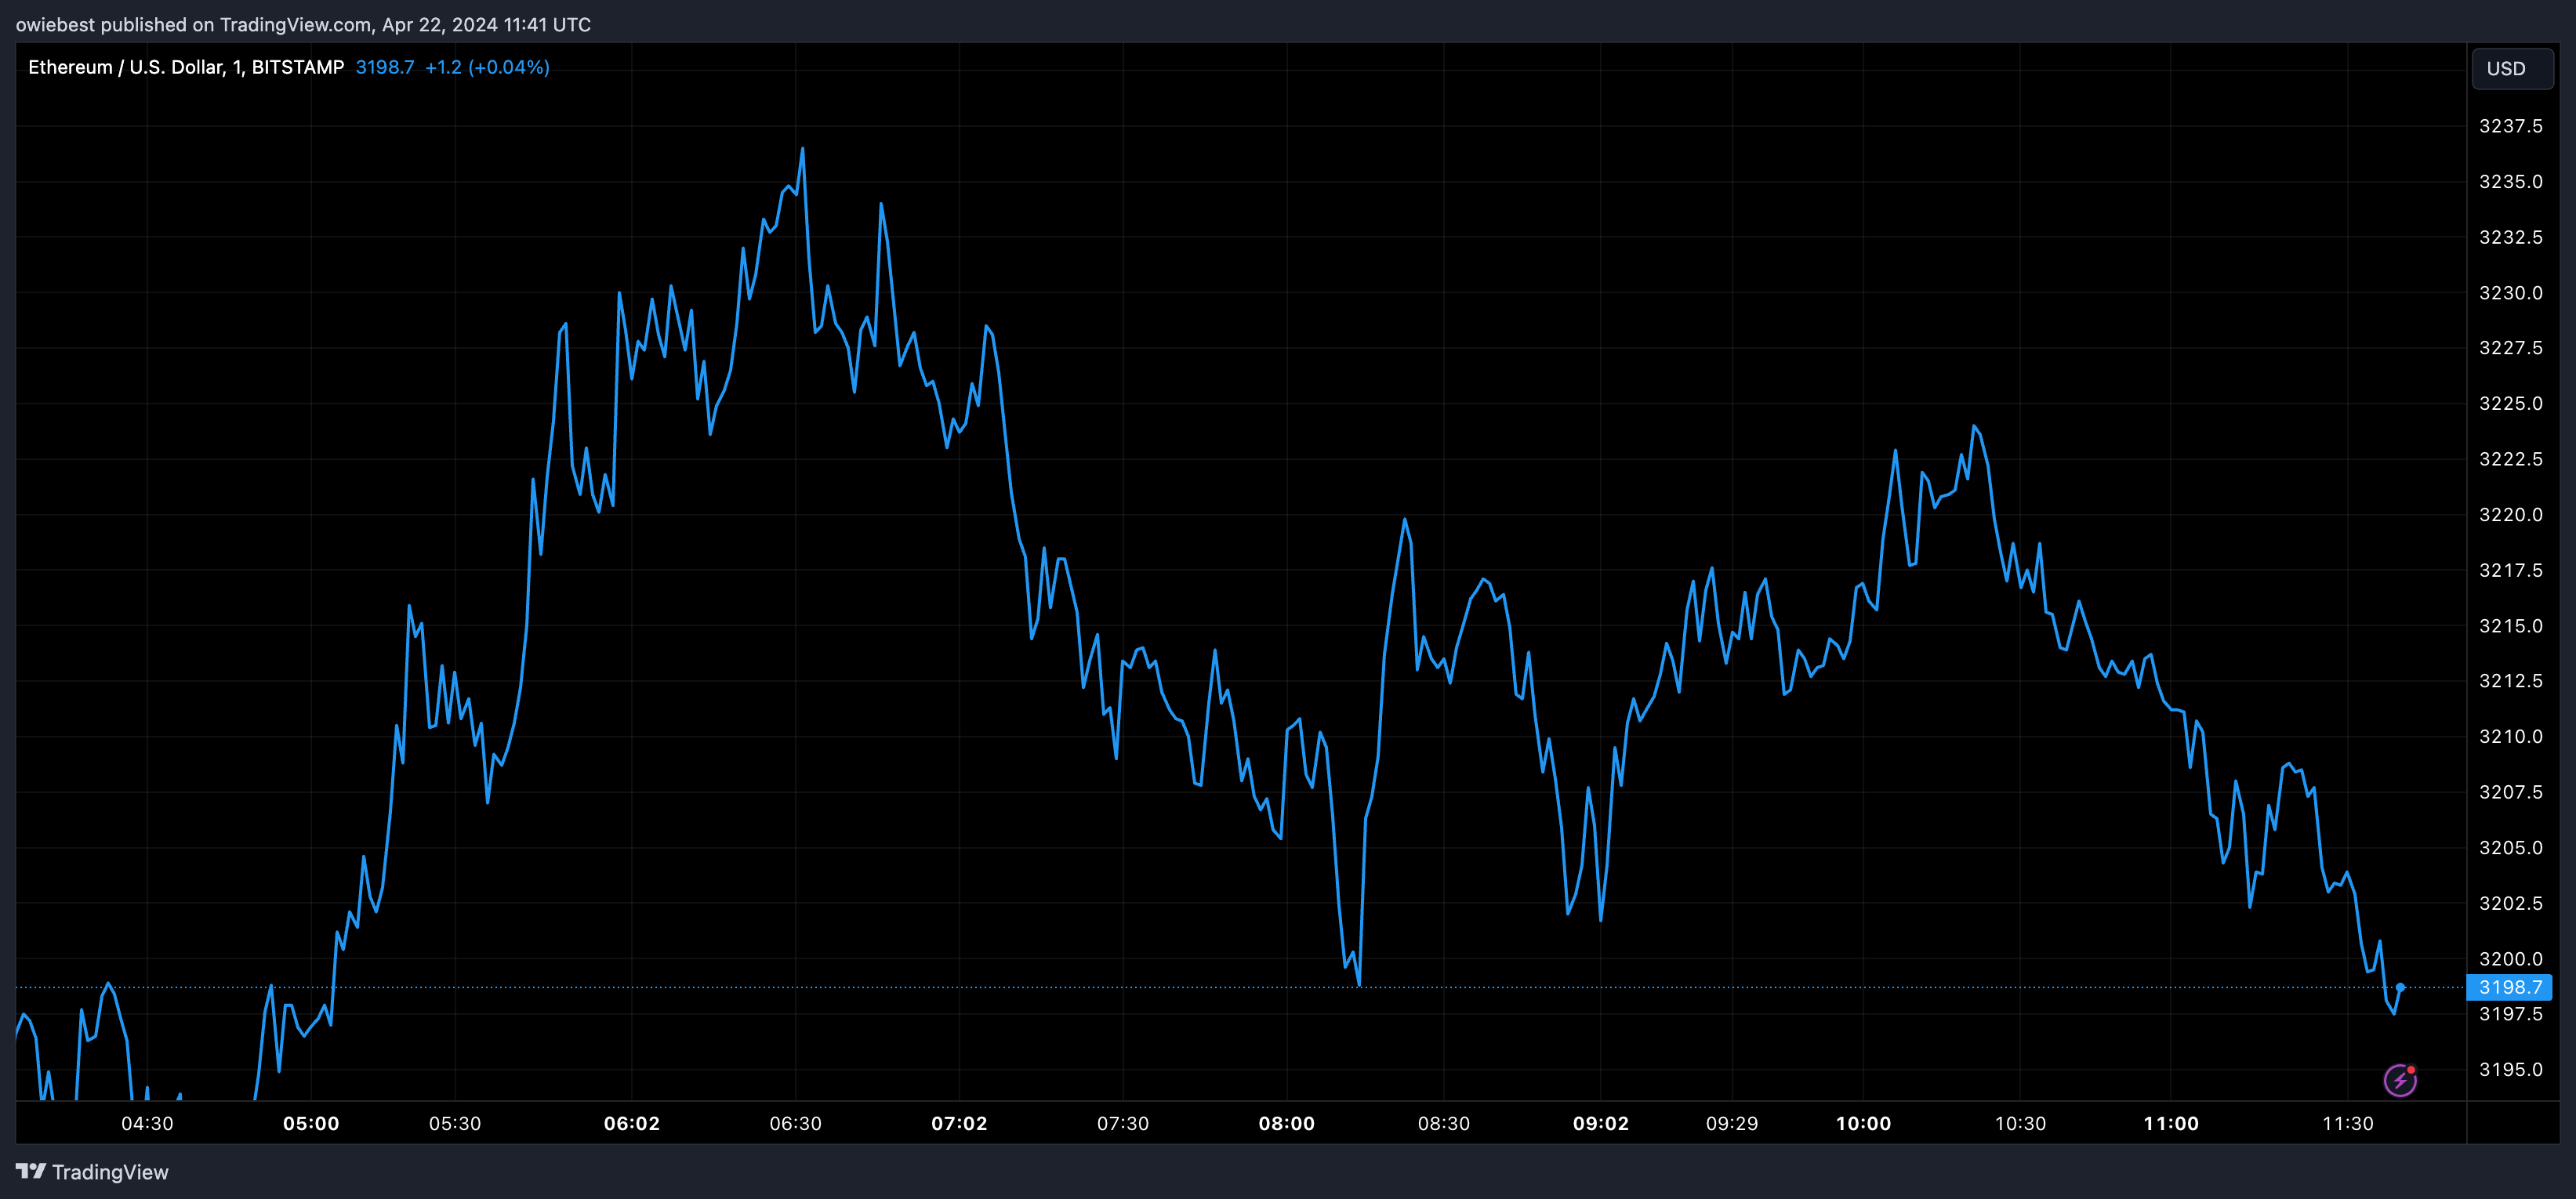Click the 06:30 time axis label
Image resolution: width=2576 pixels, height=1199 pixels.
[x=796, y=1123]
